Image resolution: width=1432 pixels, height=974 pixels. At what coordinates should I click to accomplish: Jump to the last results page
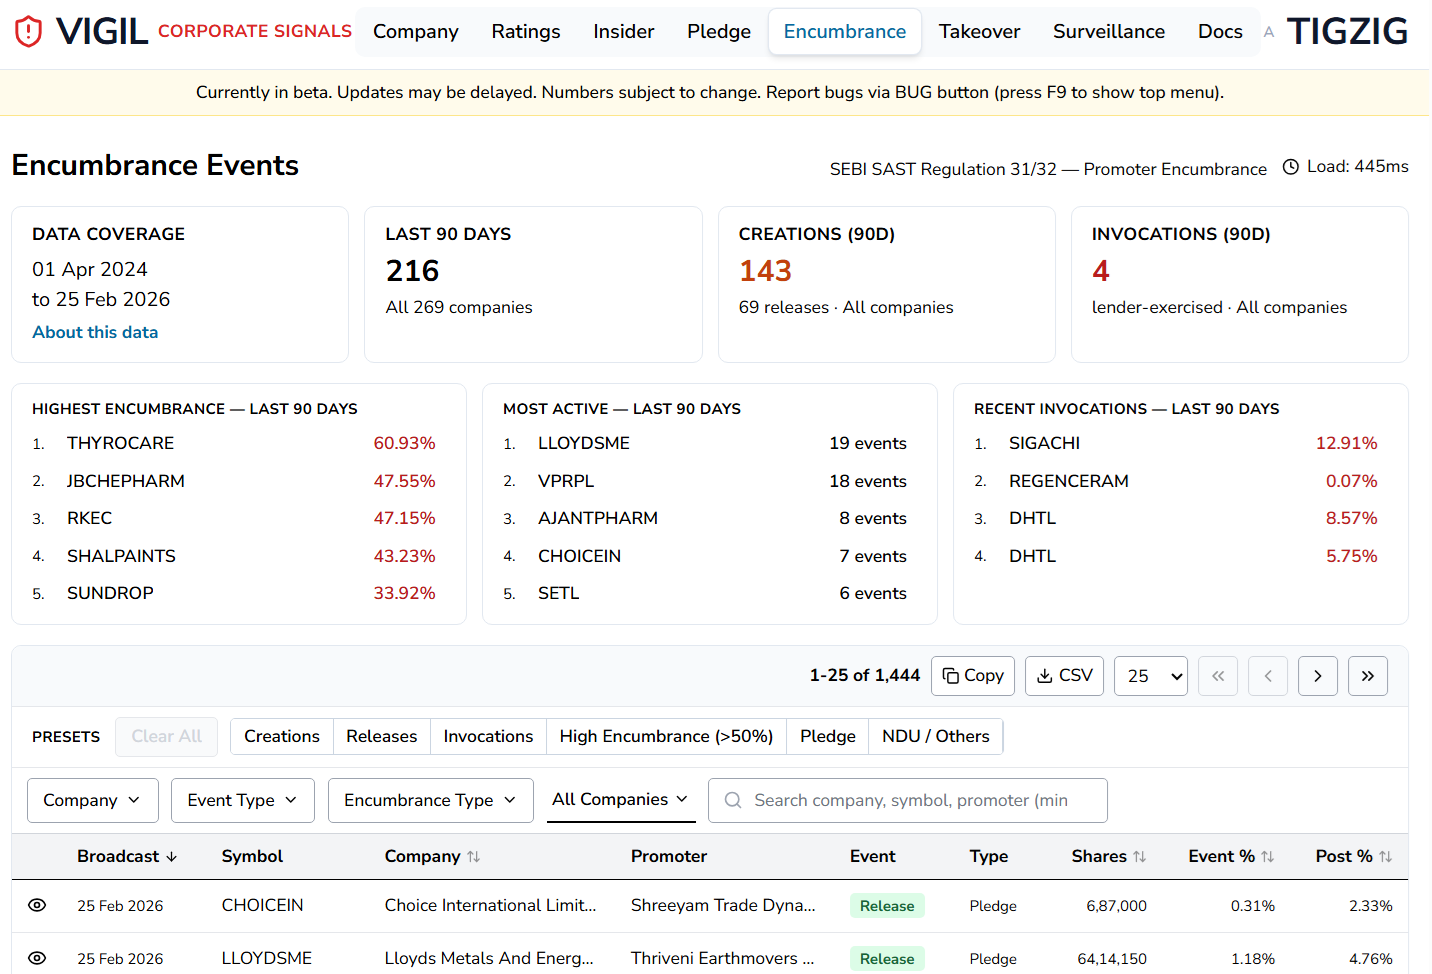coord(1367,676)
